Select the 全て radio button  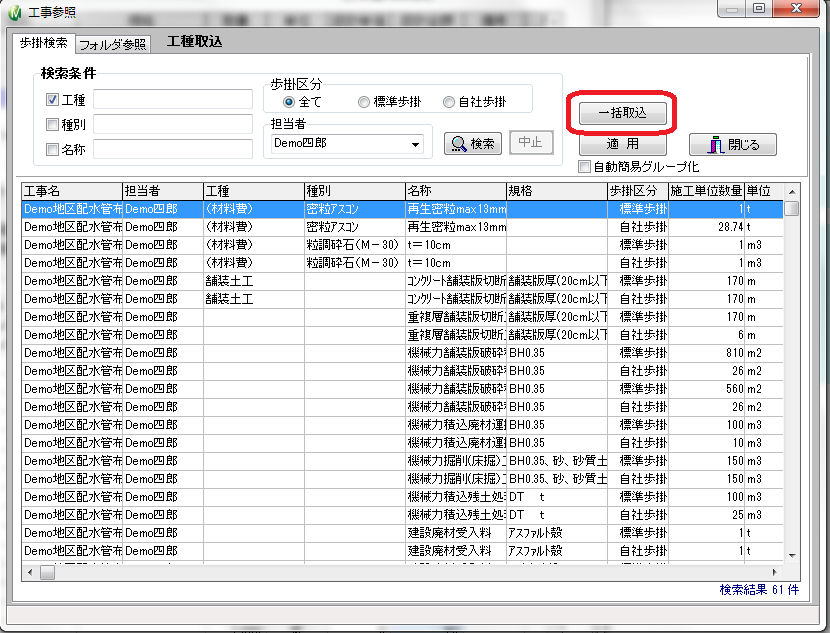click(288, 102)
